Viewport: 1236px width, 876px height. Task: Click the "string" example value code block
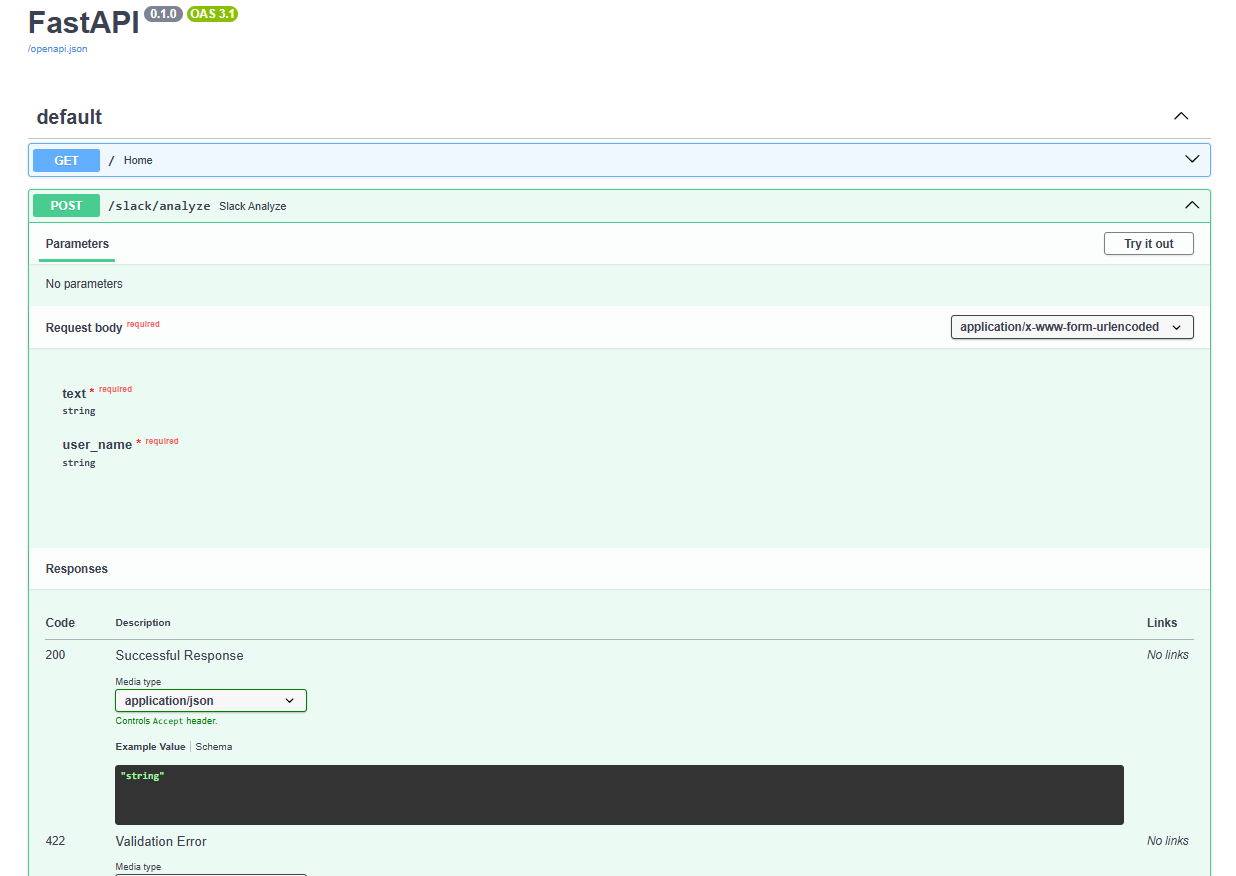pos(619,795)
